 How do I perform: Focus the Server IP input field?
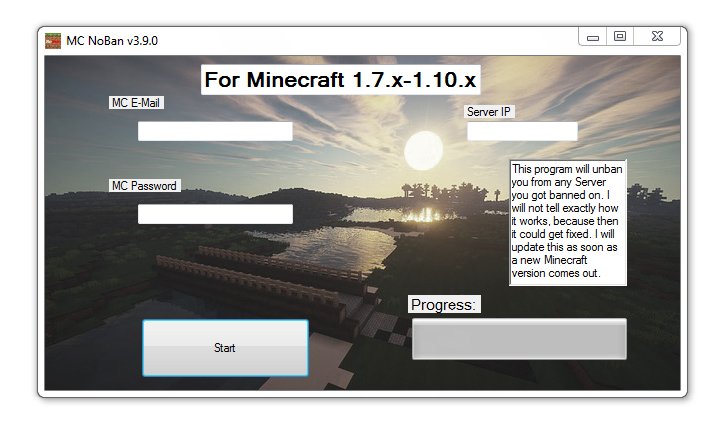pos(522,131)
